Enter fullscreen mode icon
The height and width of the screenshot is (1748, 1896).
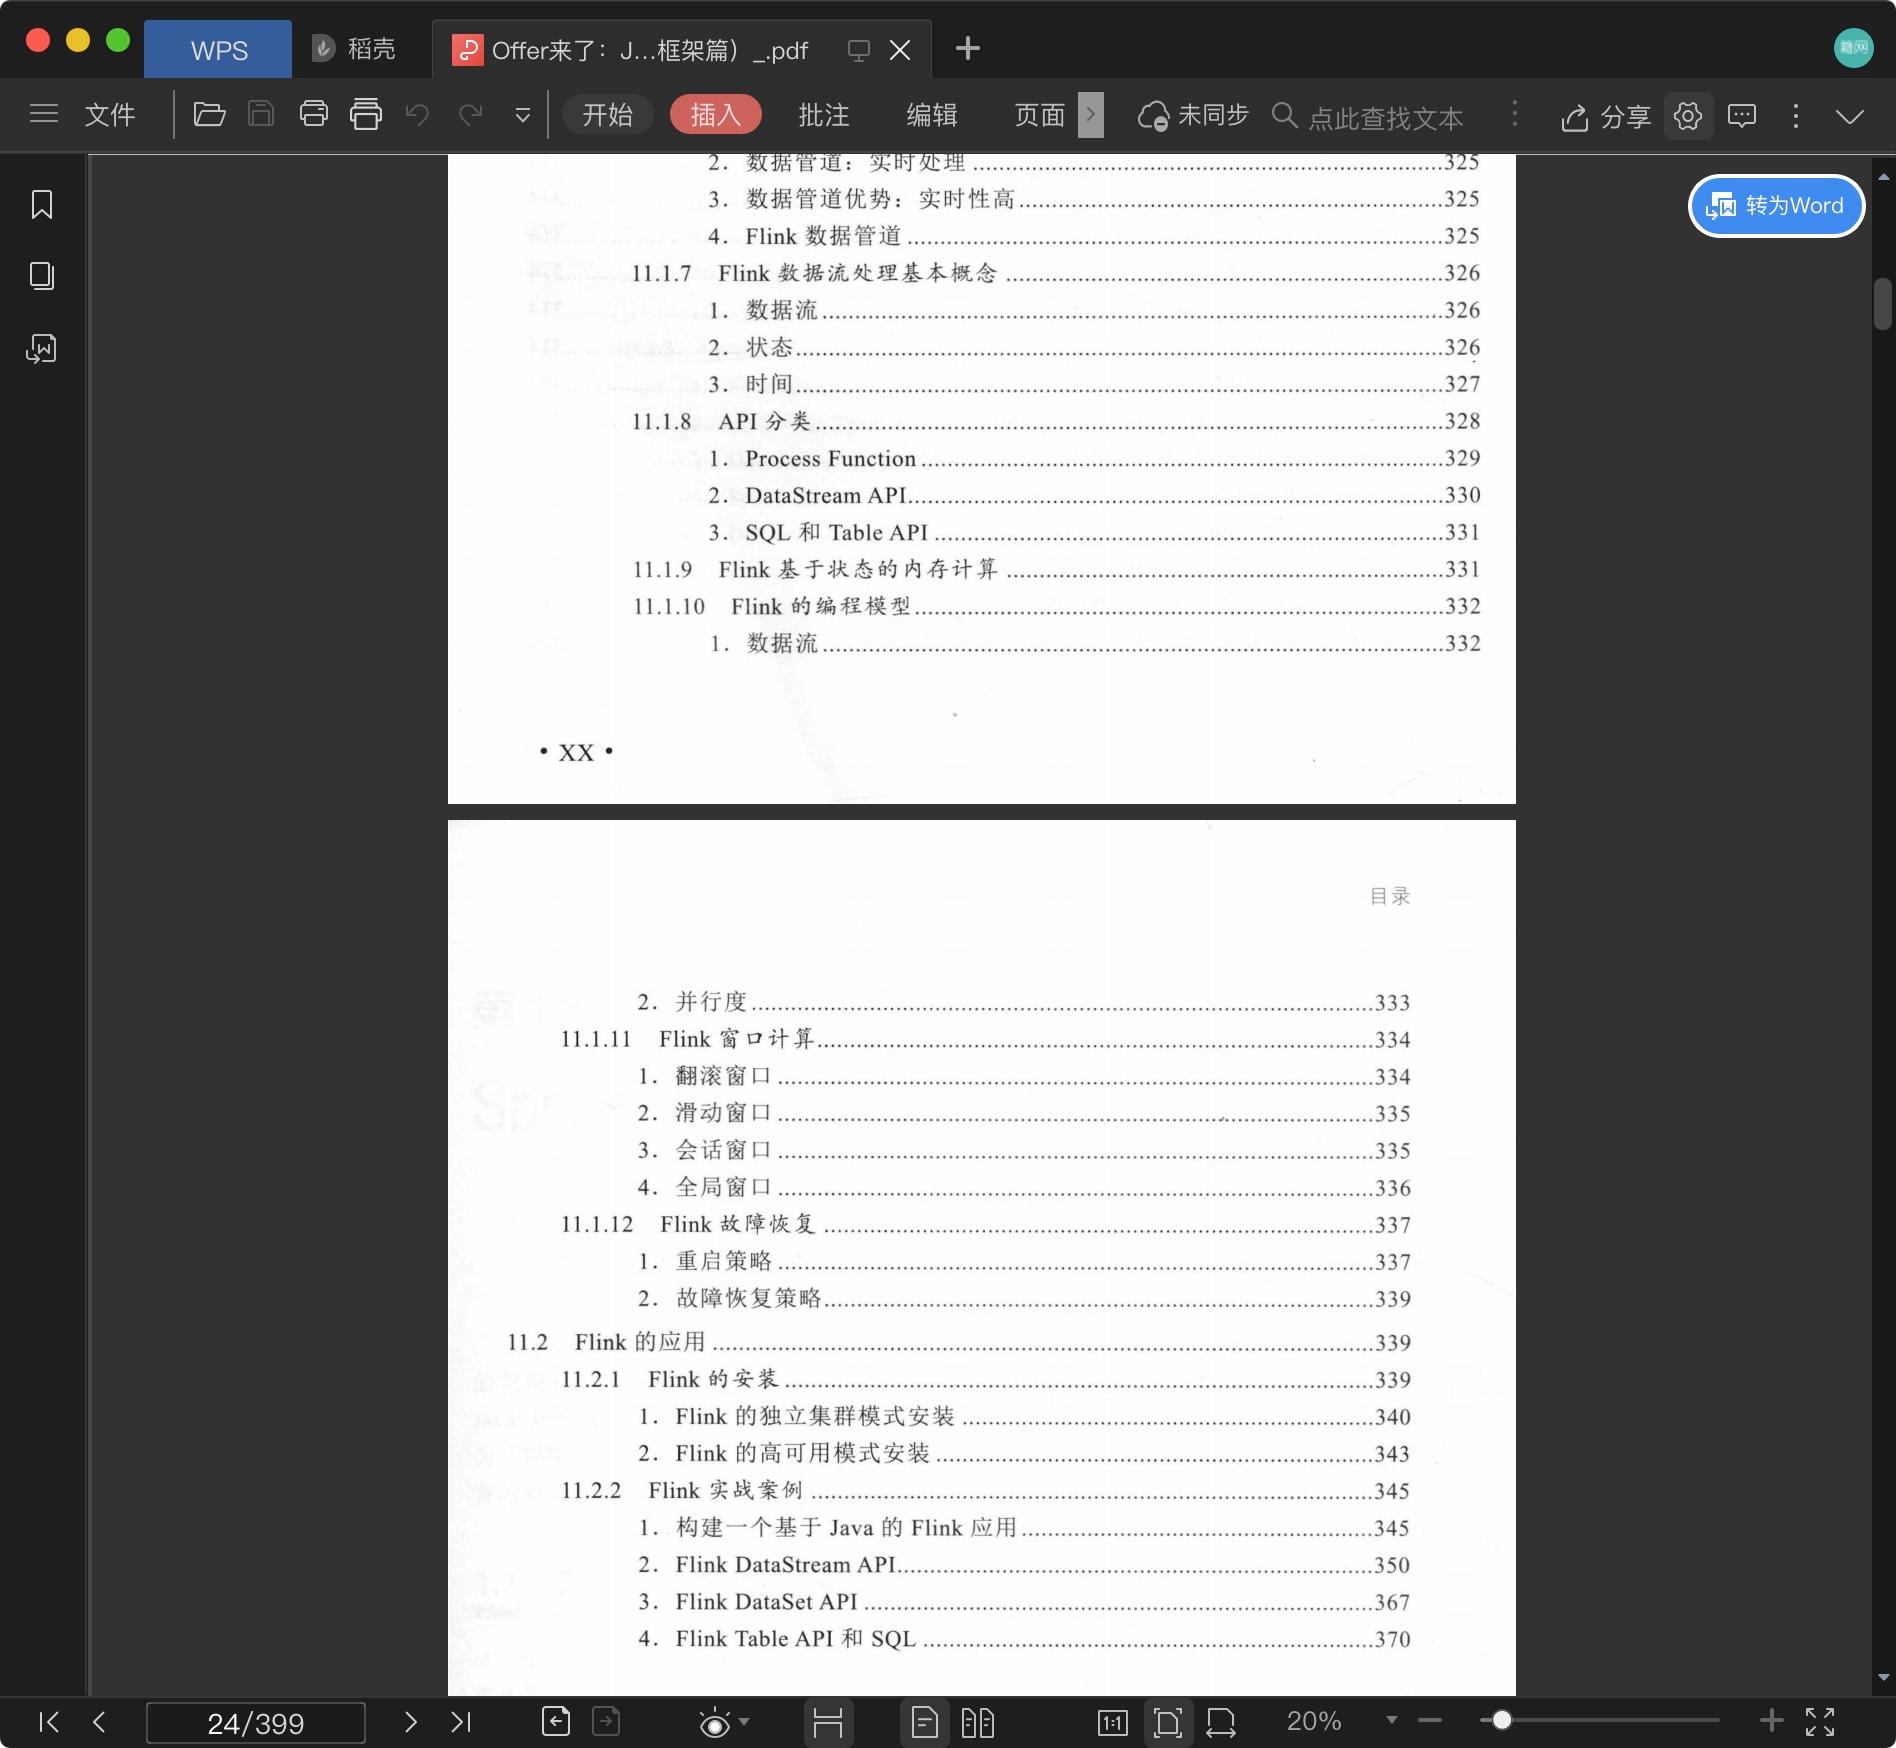[x=1820, y=1721]
